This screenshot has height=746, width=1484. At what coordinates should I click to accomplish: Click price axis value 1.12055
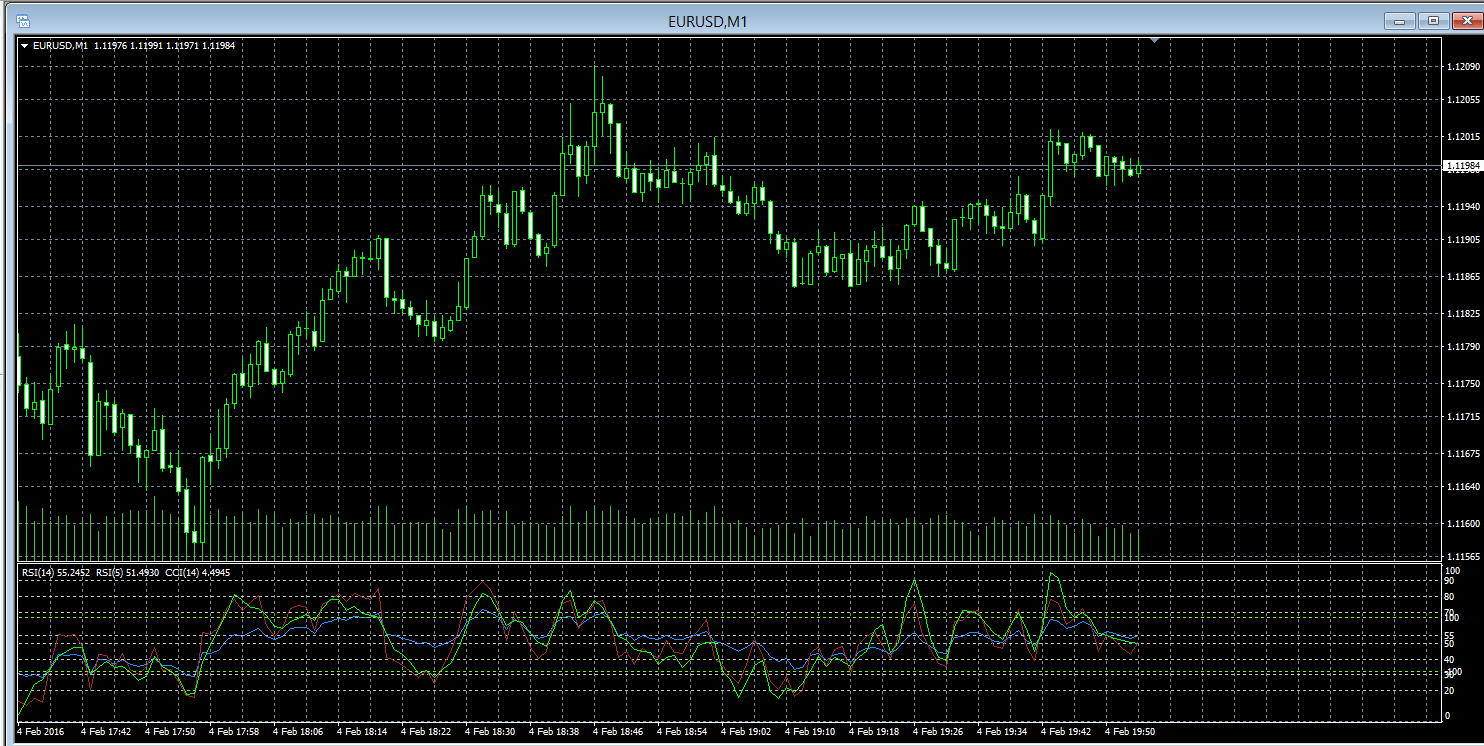pos(1462,100)
